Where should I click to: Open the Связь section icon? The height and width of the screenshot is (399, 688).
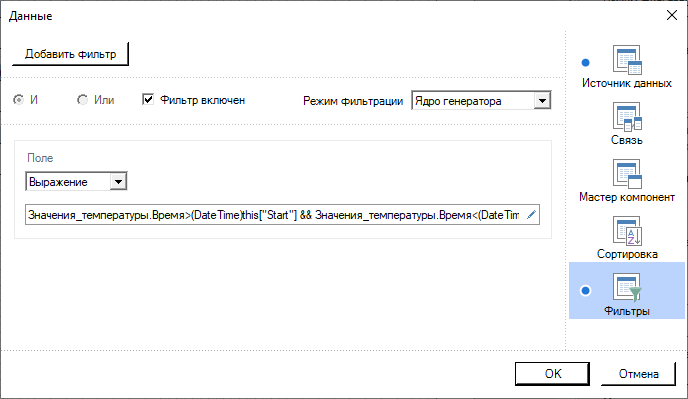tap(627, 117)
